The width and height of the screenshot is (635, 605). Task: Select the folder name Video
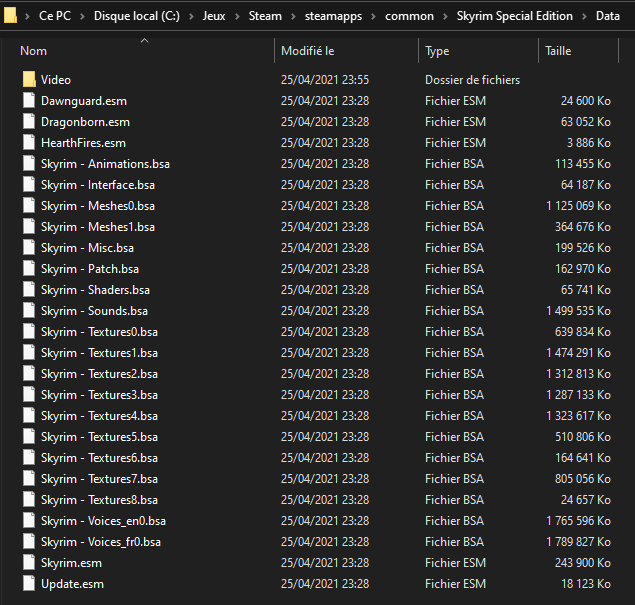56,80
